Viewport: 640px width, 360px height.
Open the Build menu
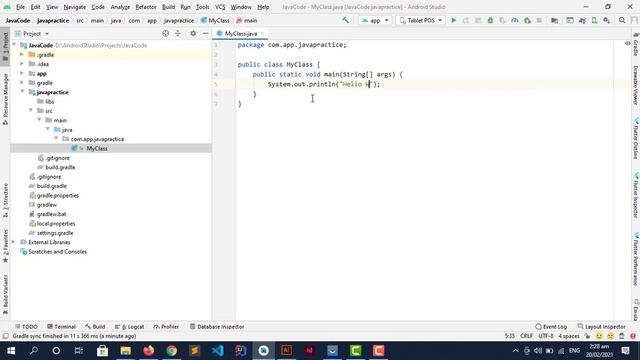(168, 7)
